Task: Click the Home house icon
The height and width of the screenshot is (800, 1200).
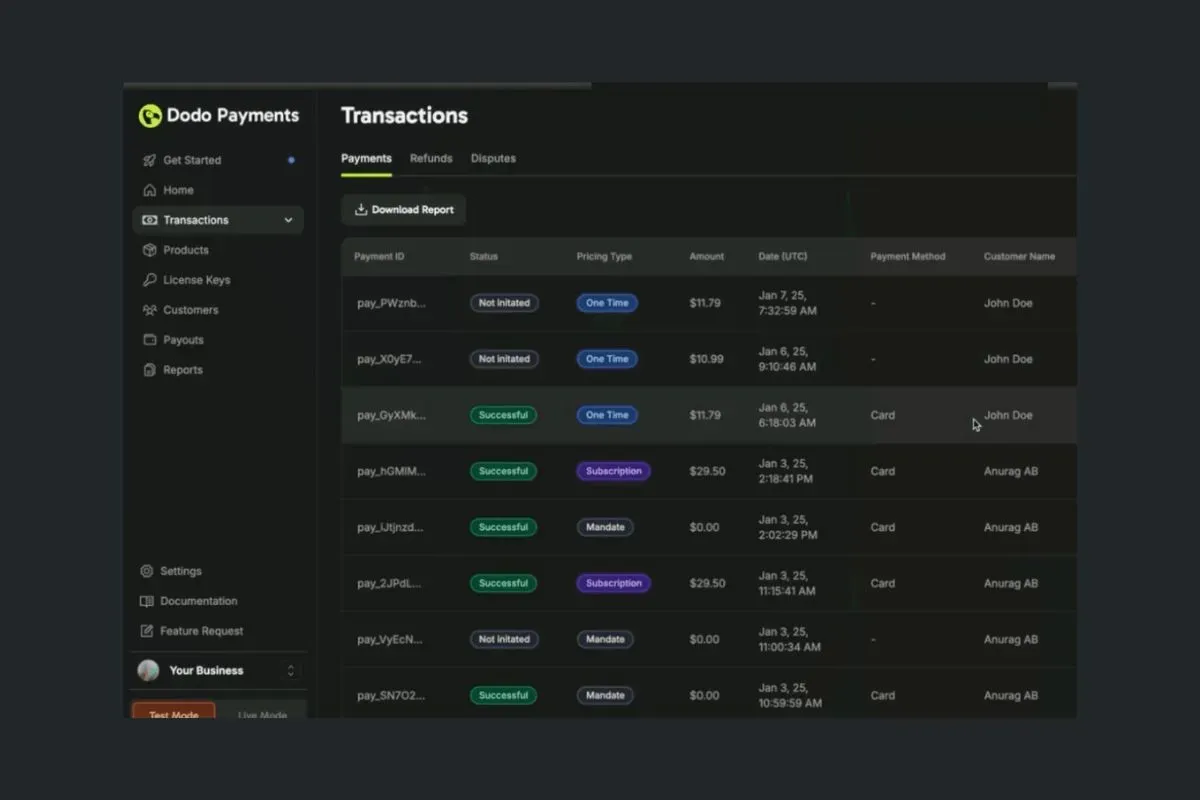Action: pos(149,190)
